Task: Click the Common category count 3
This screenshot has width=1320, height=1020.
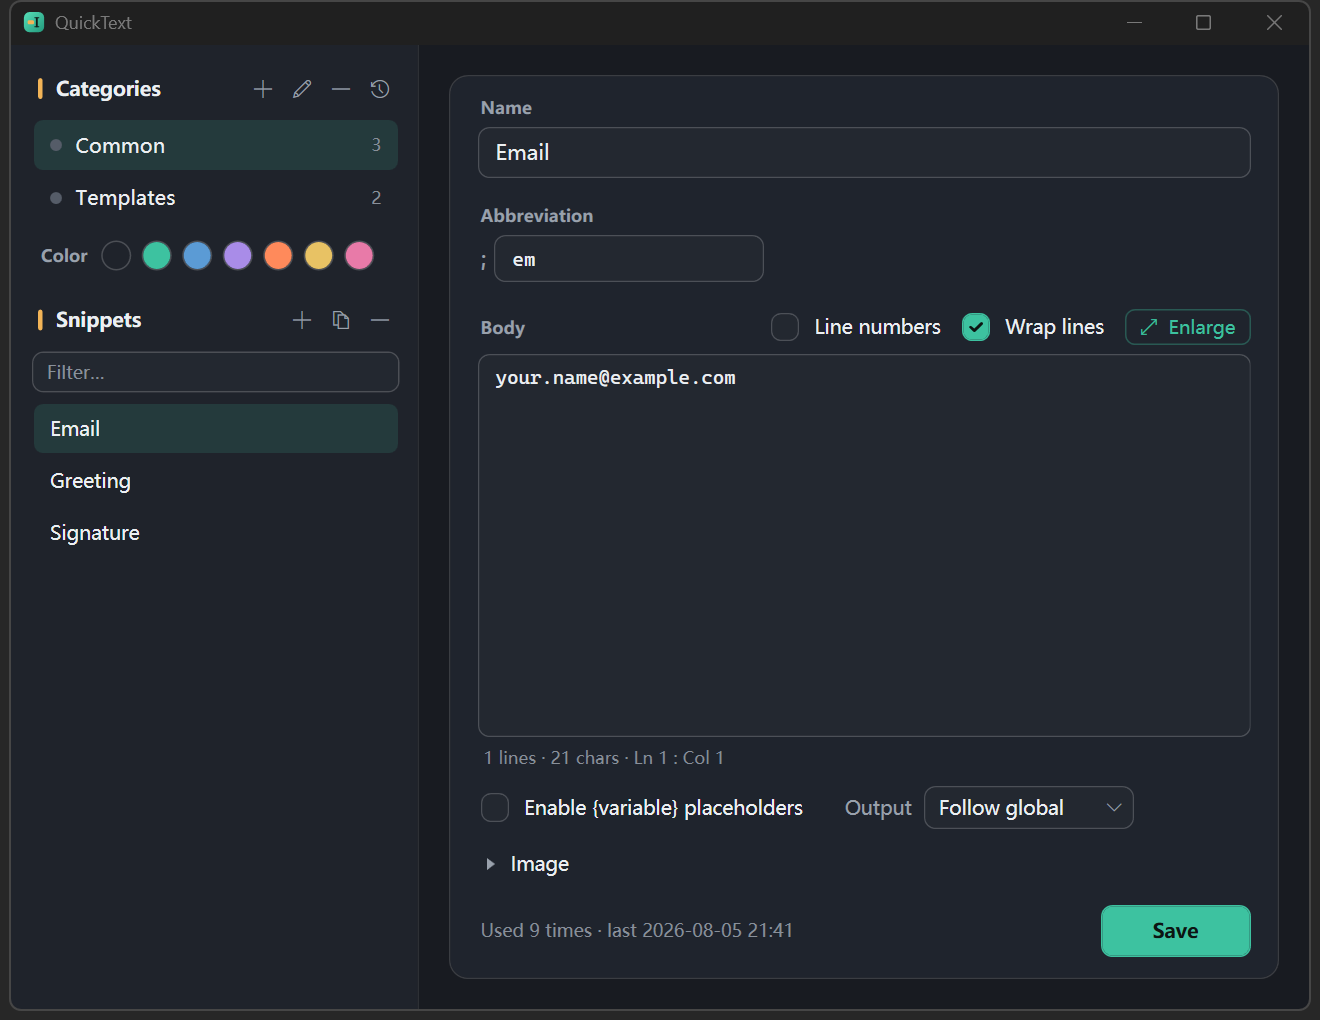Action: [x=376, y=145]
